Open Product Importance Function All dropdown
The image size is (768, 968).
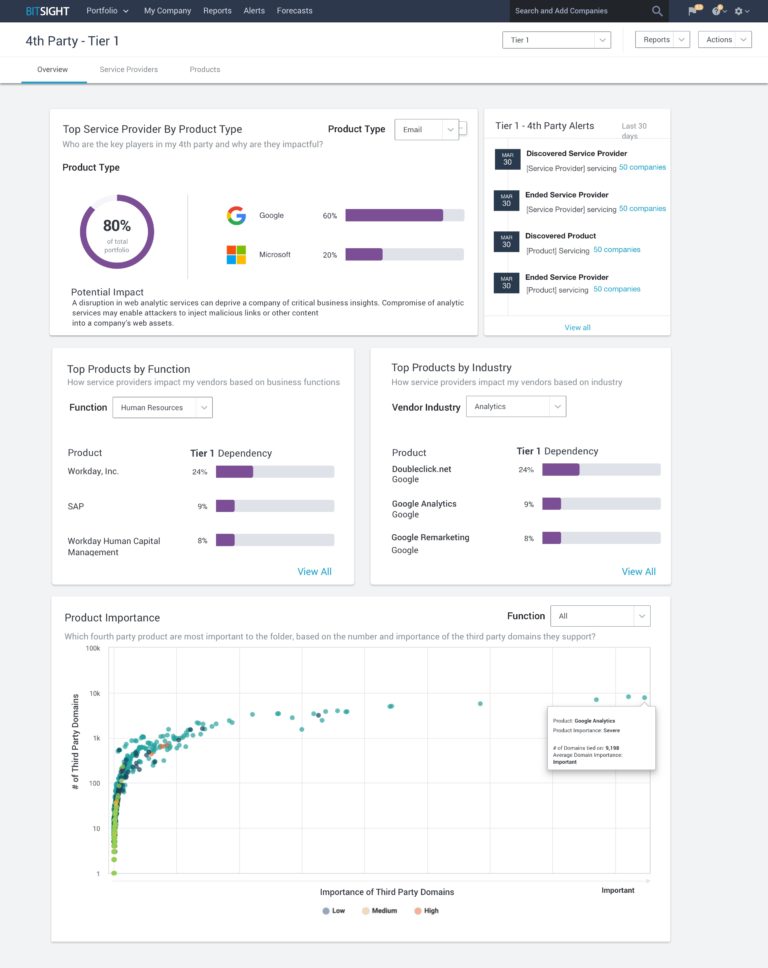[x=600, y=616]
